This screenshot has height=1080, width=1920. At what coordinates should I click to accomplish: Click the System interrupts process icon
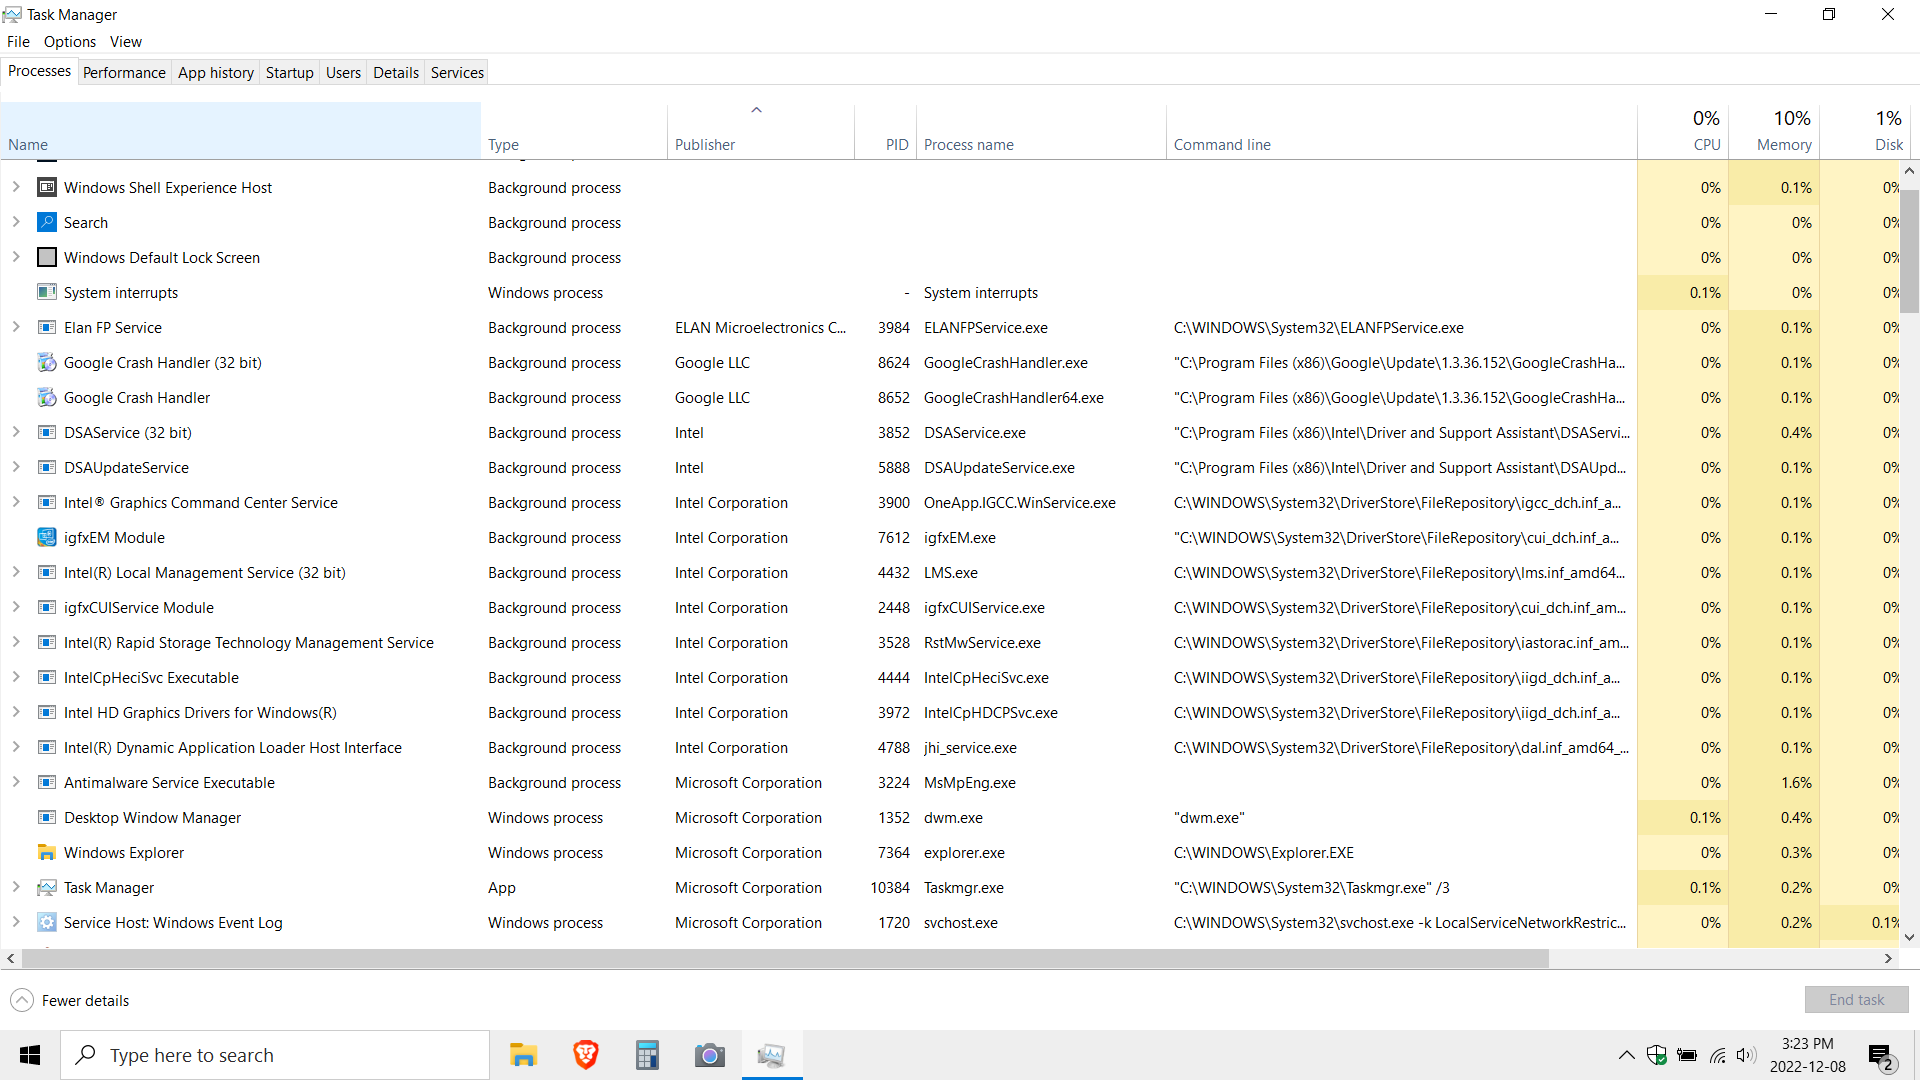tap(46, 292)
